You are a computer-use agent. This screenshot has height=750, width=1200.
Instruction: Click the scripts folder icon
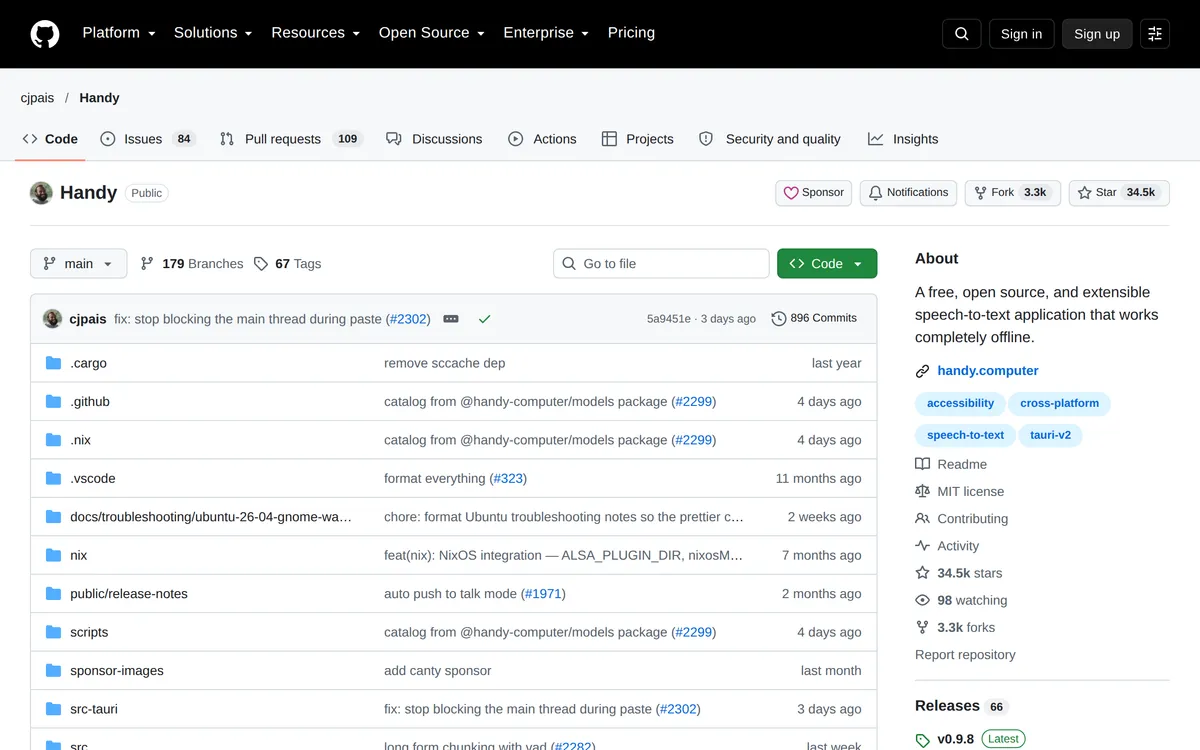click(x=54, y=632)
